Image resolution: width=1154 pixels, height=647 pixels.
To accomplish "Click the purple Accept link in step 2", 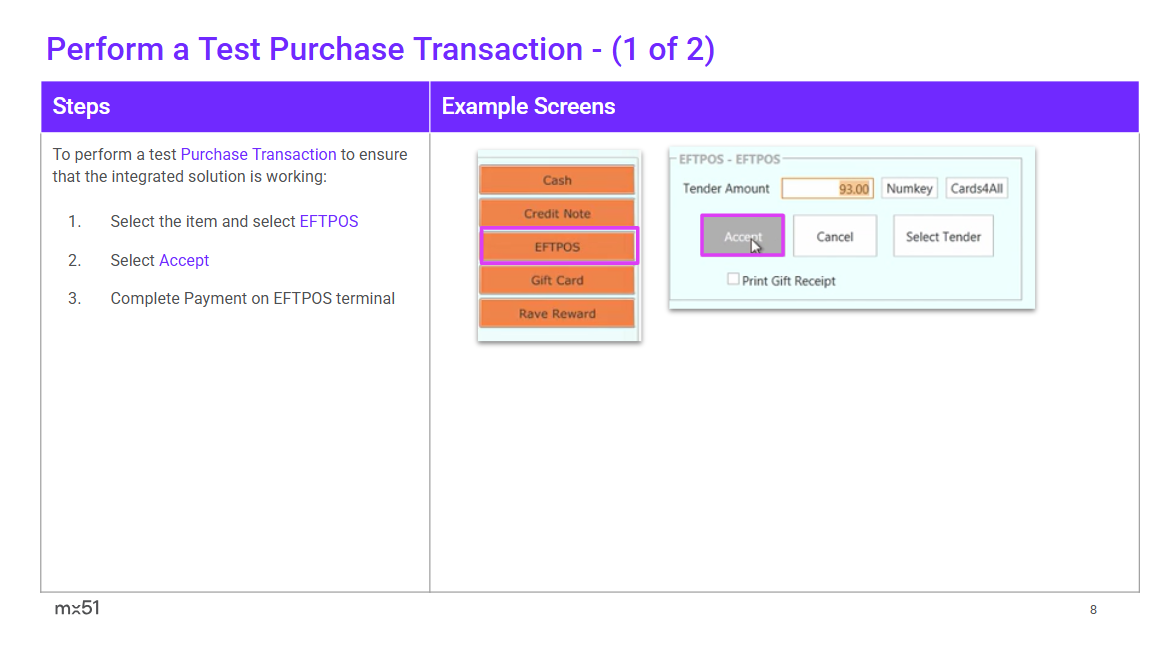I will (x=184, y=260).
